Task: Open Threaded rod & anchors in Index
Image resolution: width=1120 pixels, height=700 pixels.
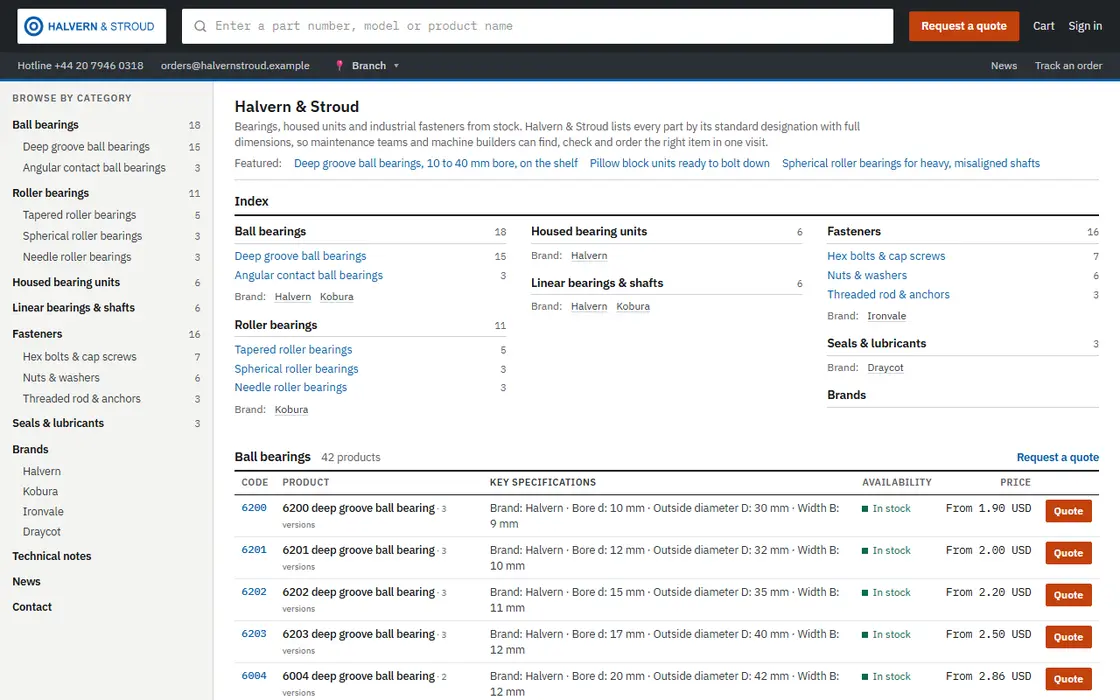Action: (889, 294)
